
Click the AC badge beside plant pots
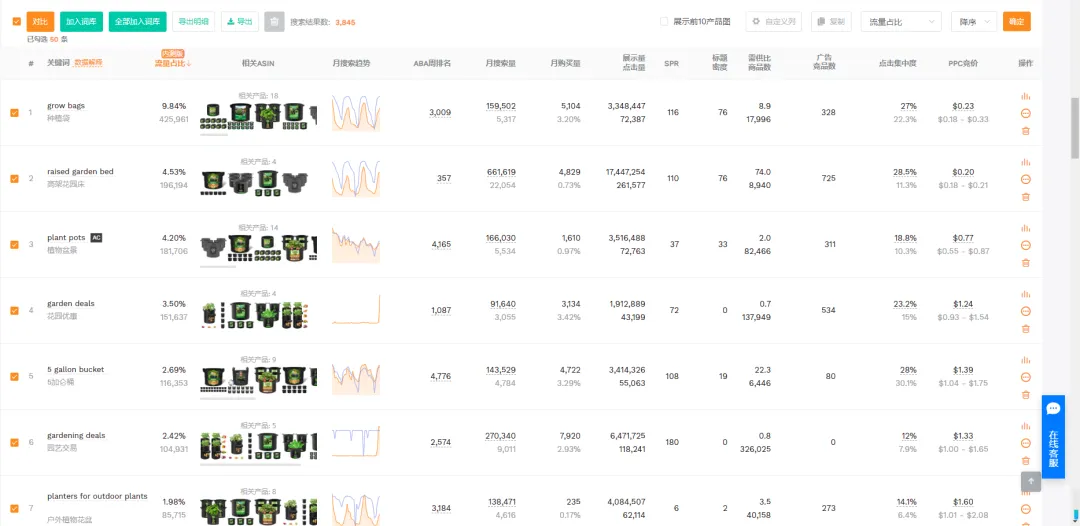[96, 238]
